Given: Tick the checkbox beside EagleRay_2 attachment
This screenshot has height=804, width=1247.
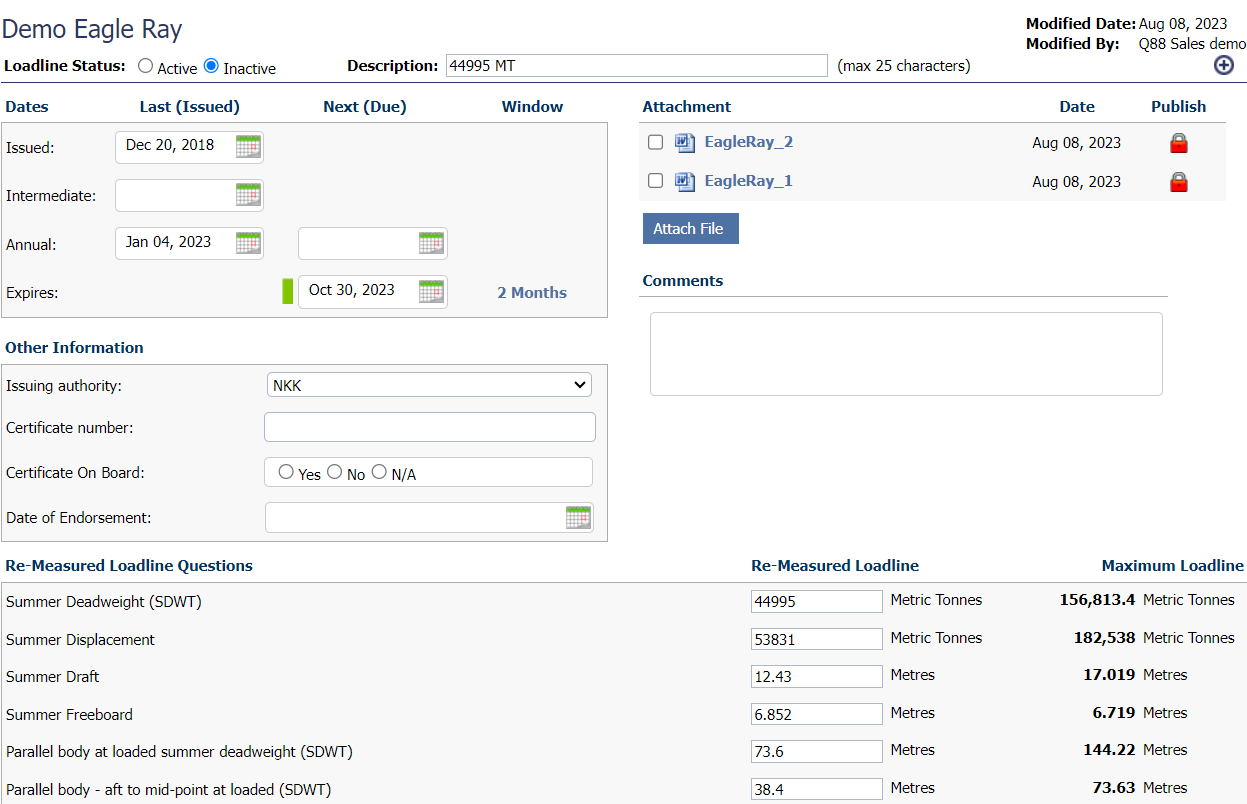Looking at the screenshot, I should [x=655, y=142].
